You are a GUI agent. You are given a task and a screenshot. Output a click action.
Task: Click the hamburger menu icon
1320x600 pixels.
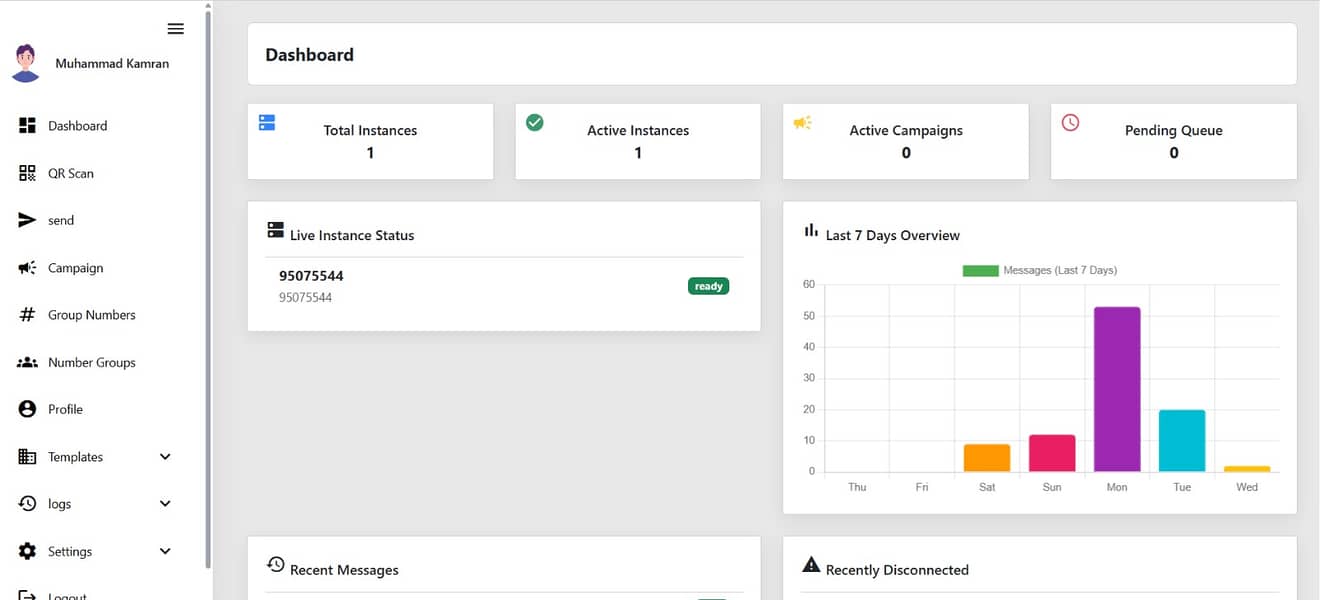point(176,29)
